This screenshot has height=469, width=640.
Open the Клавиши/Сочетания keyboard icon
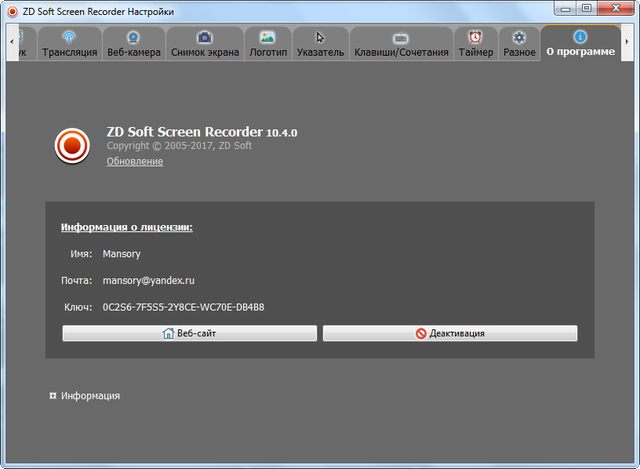tap(401, 37)
